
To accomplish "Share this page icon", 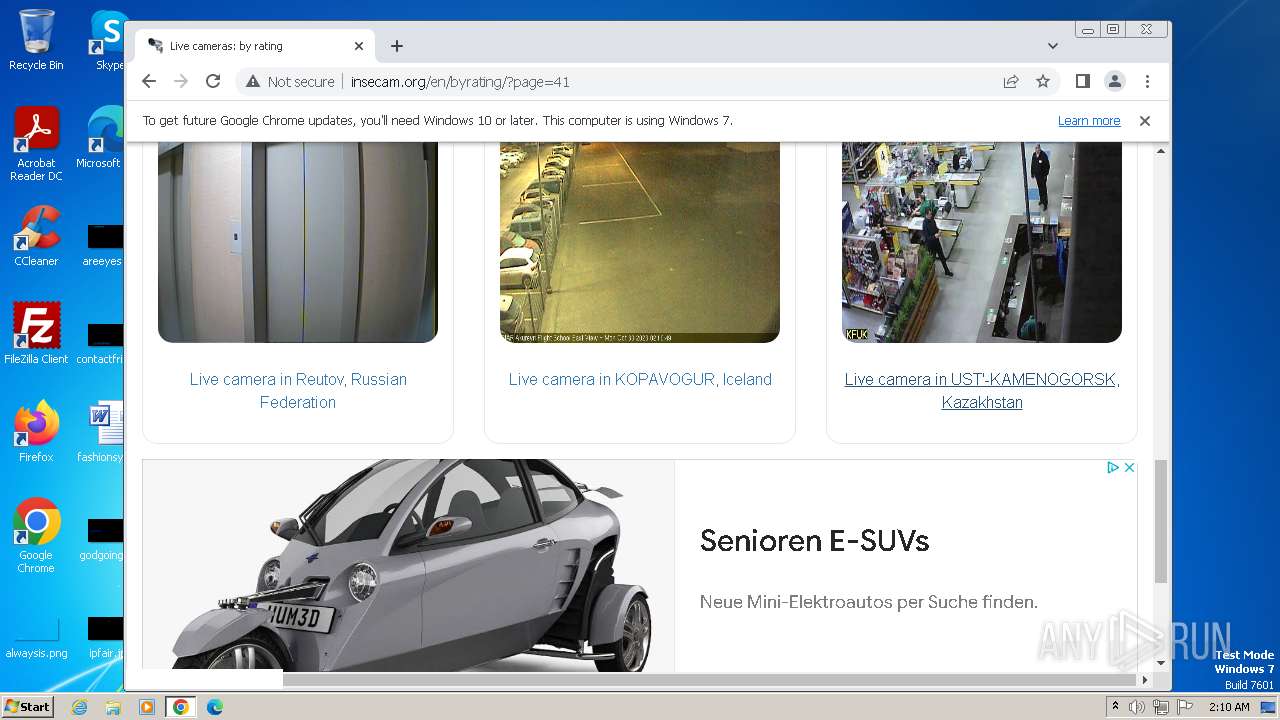I will coord(1011,81).
